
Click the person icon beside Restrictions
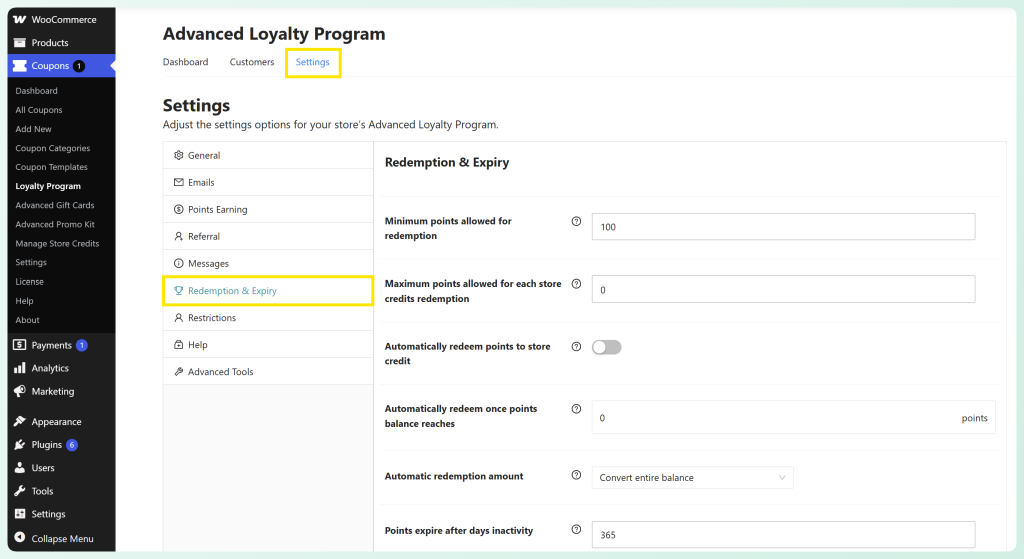click(178, 318)
